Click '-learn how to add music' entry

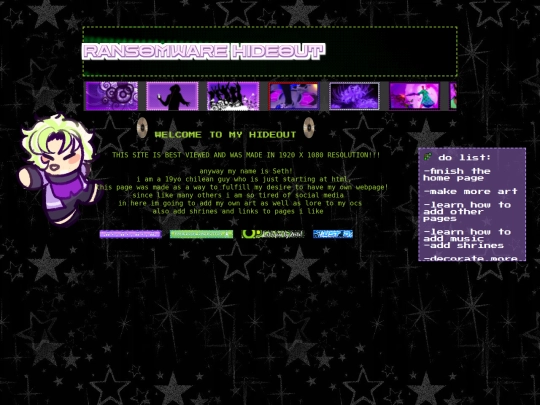(467, 235)
